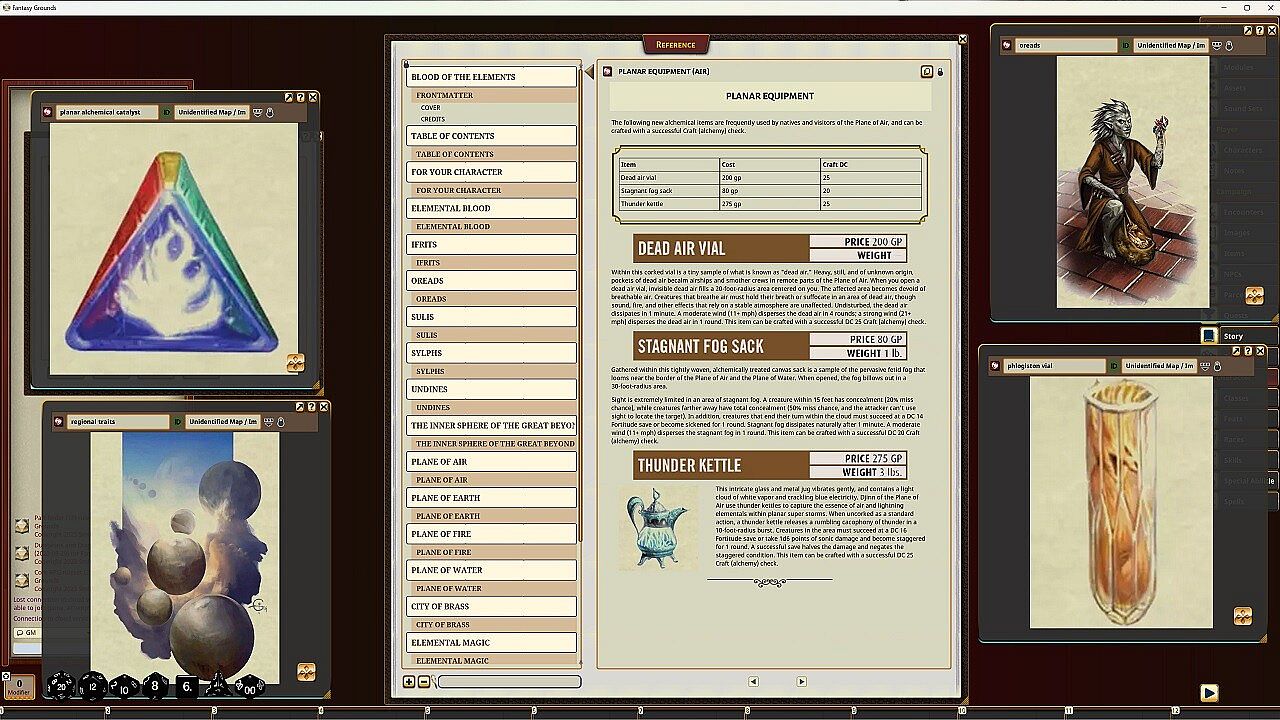Select the GM chat mode button
This screenshot has height=720, width=1280.
pyautogui.click(x=26, y=633)
